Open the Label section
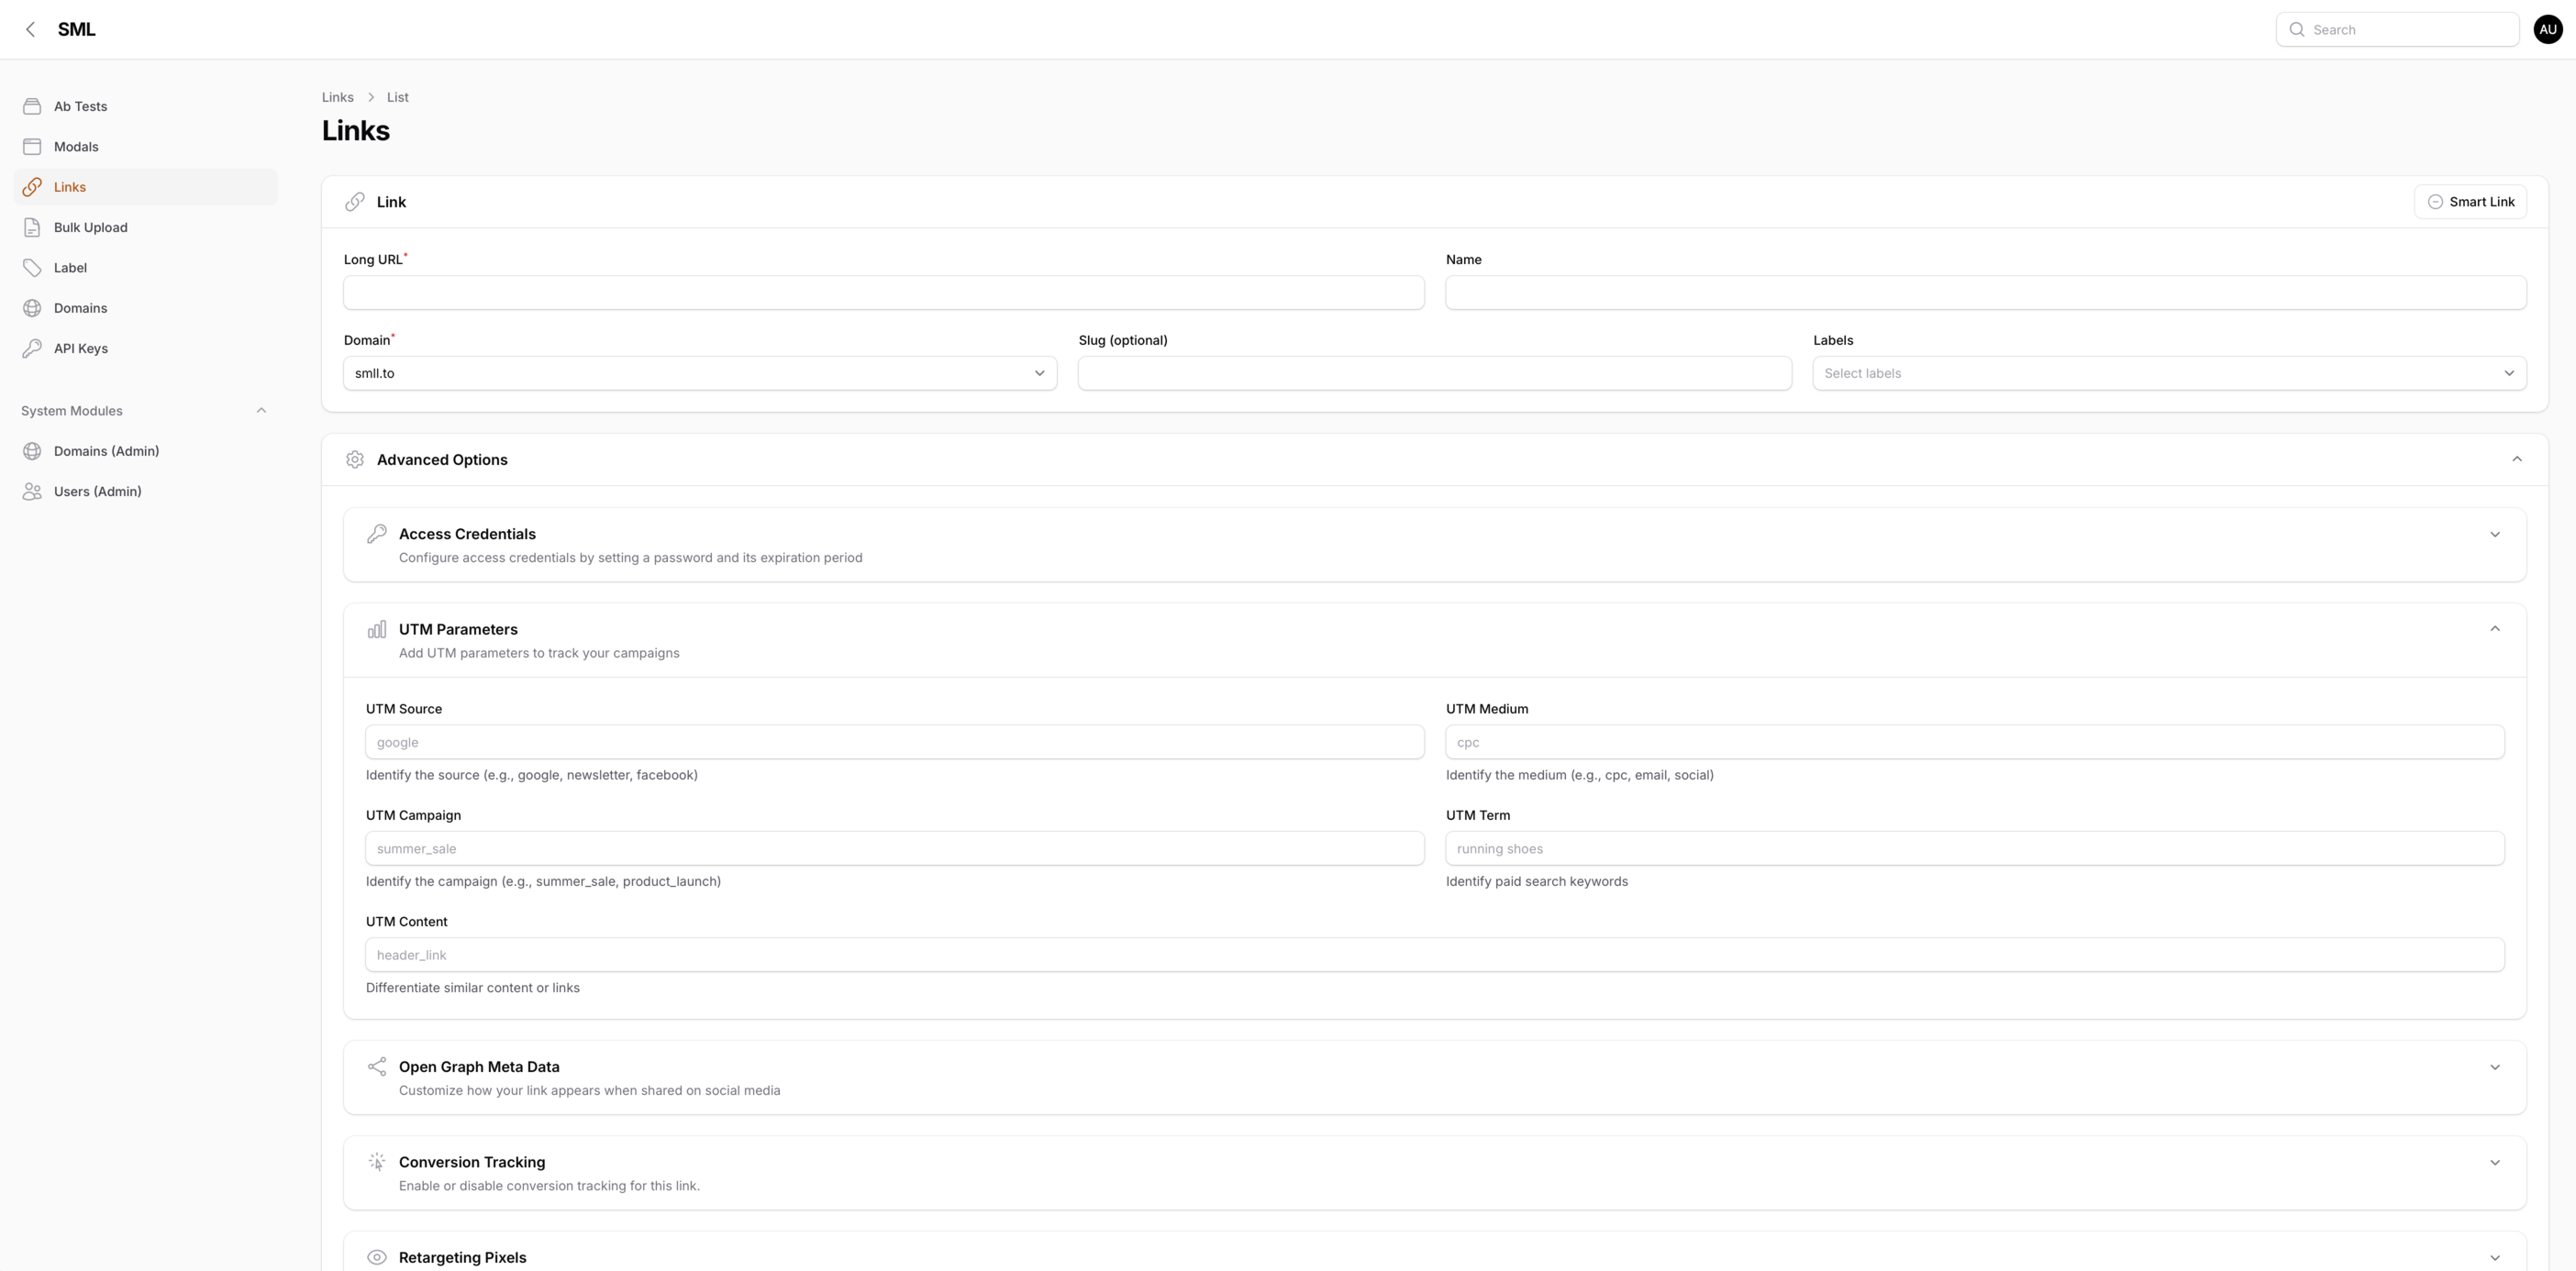The width and height of the screenshot is (2576, 1271). click(70, 267)
